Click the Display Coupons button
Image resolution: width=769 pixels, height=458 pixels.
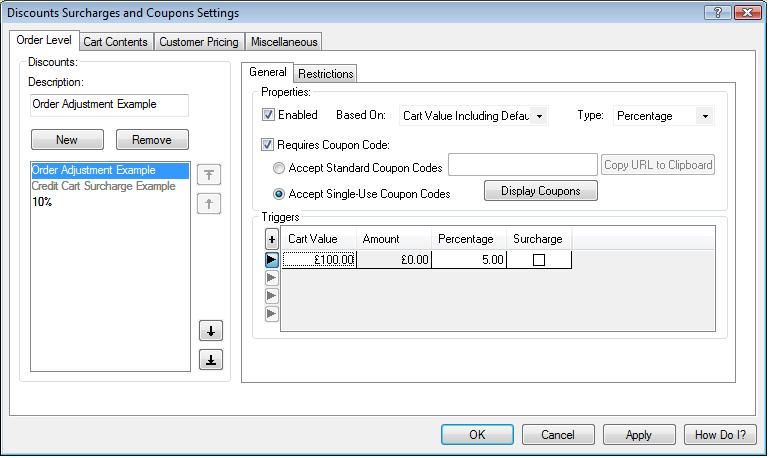(540, 191)
